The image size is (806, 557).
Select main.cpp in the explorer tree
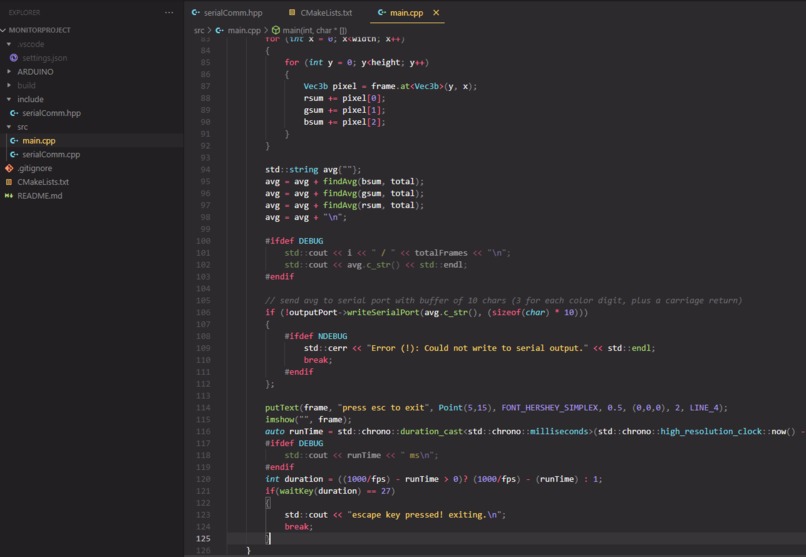(x=39, y=140)
